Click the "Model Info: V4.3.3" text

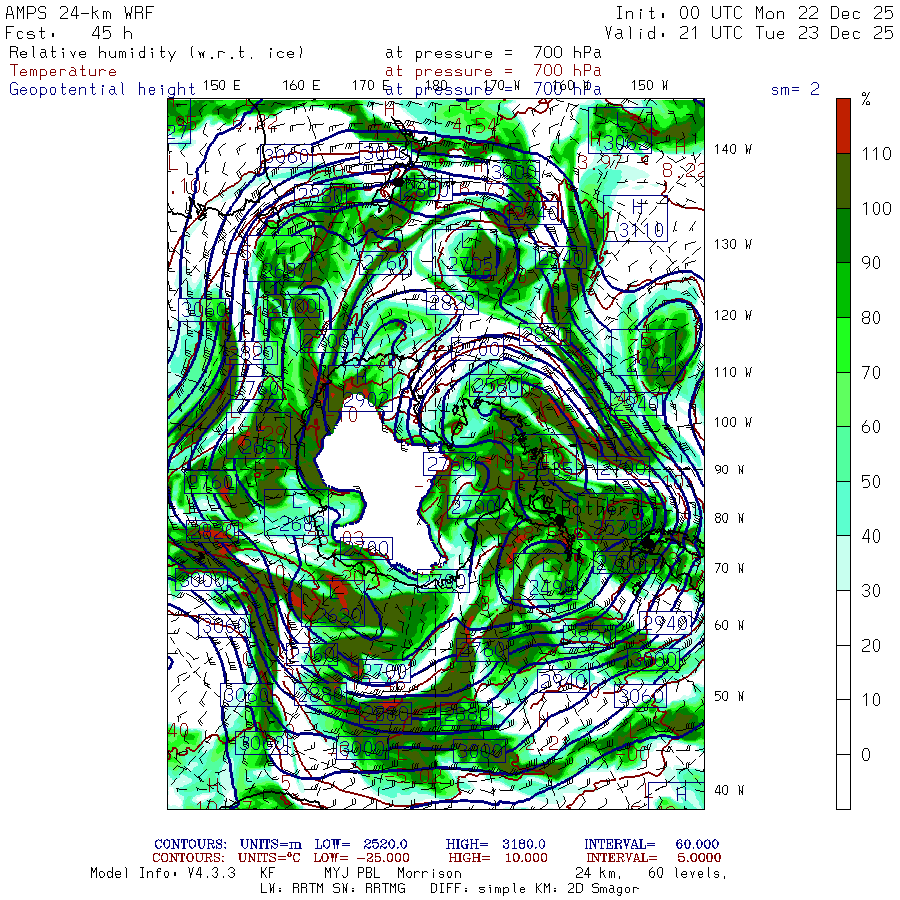click(163, 873)
